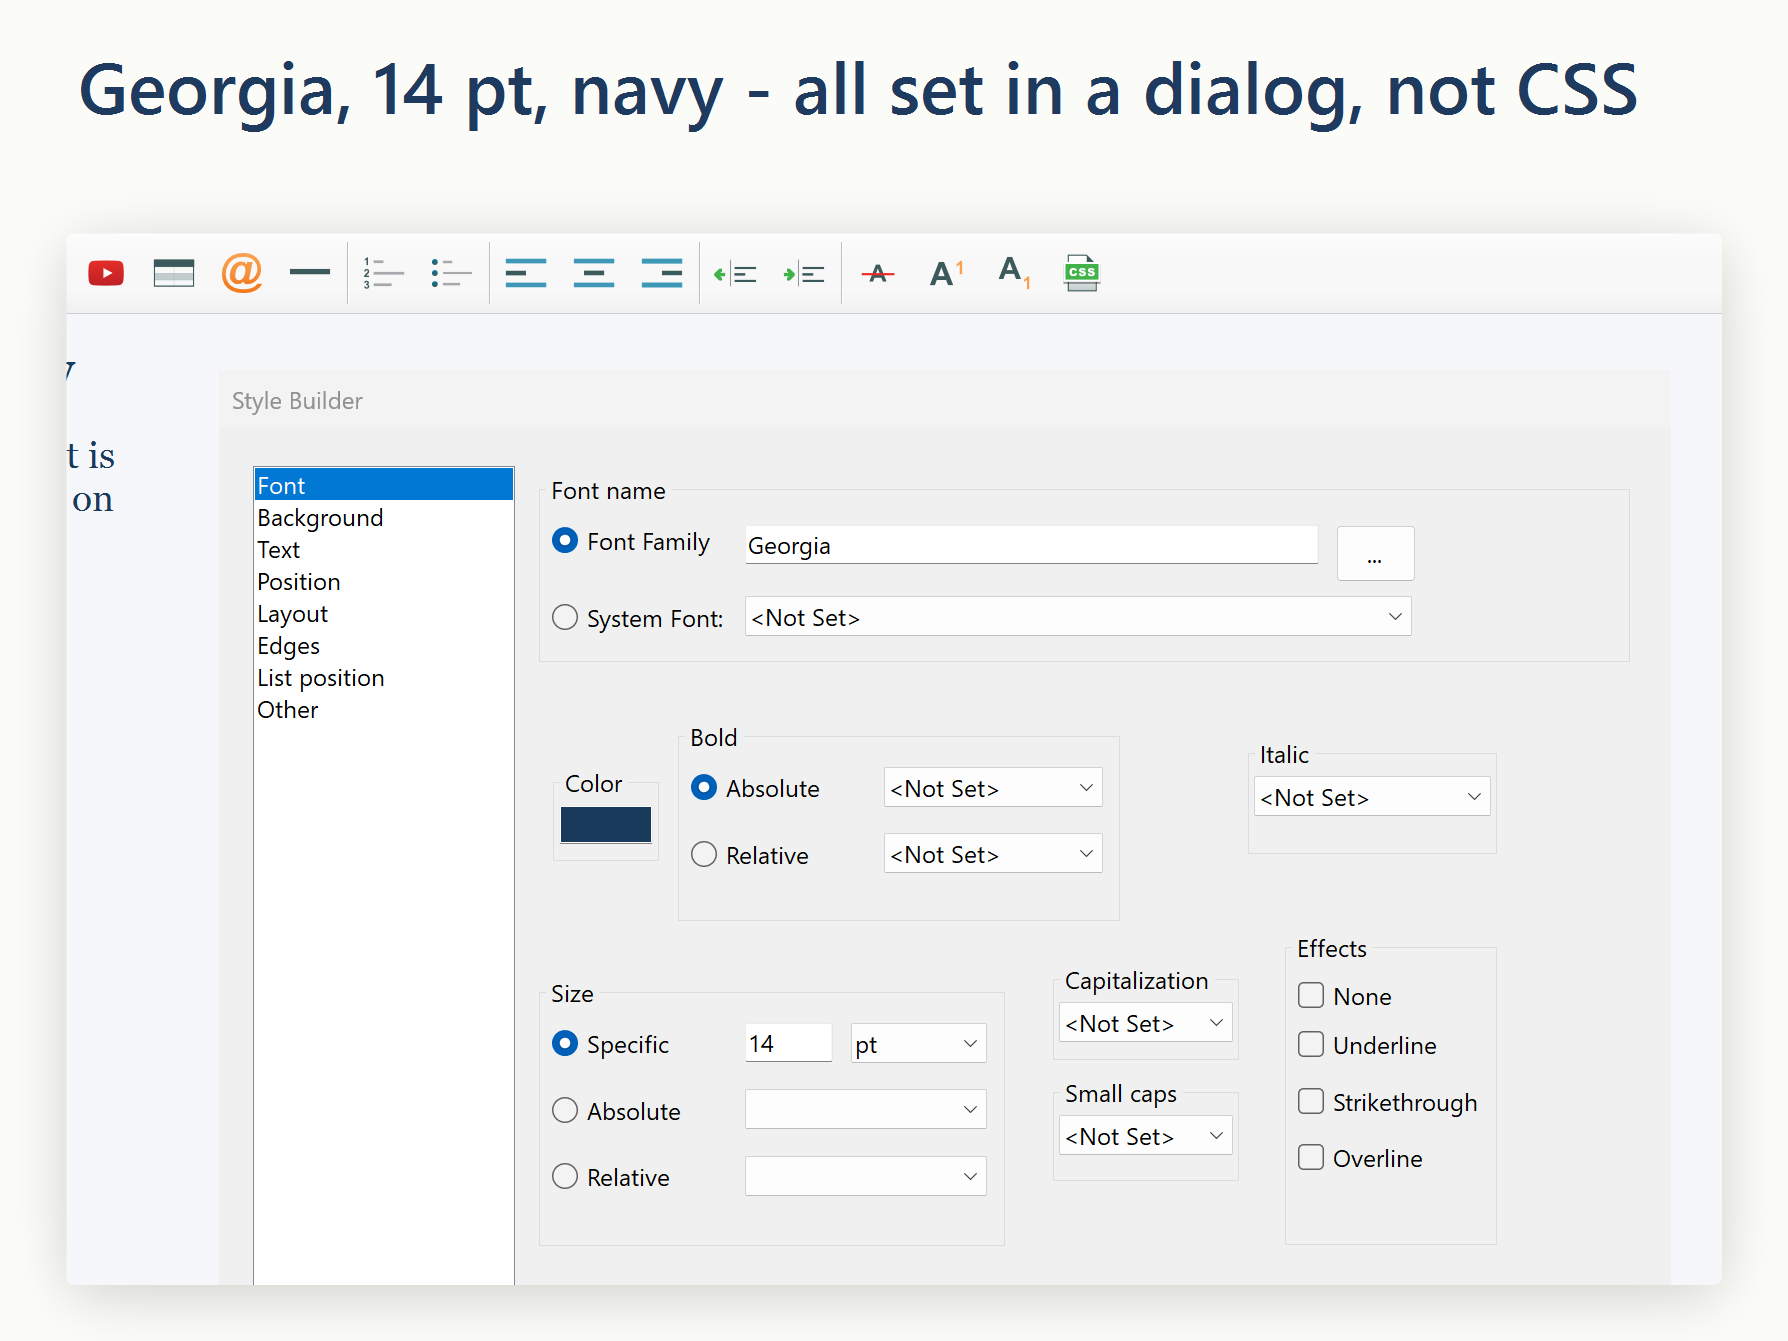Click the ... font browse button
The height and width of the screenshot is (1341, 1788).
[x=1375, y=553]
